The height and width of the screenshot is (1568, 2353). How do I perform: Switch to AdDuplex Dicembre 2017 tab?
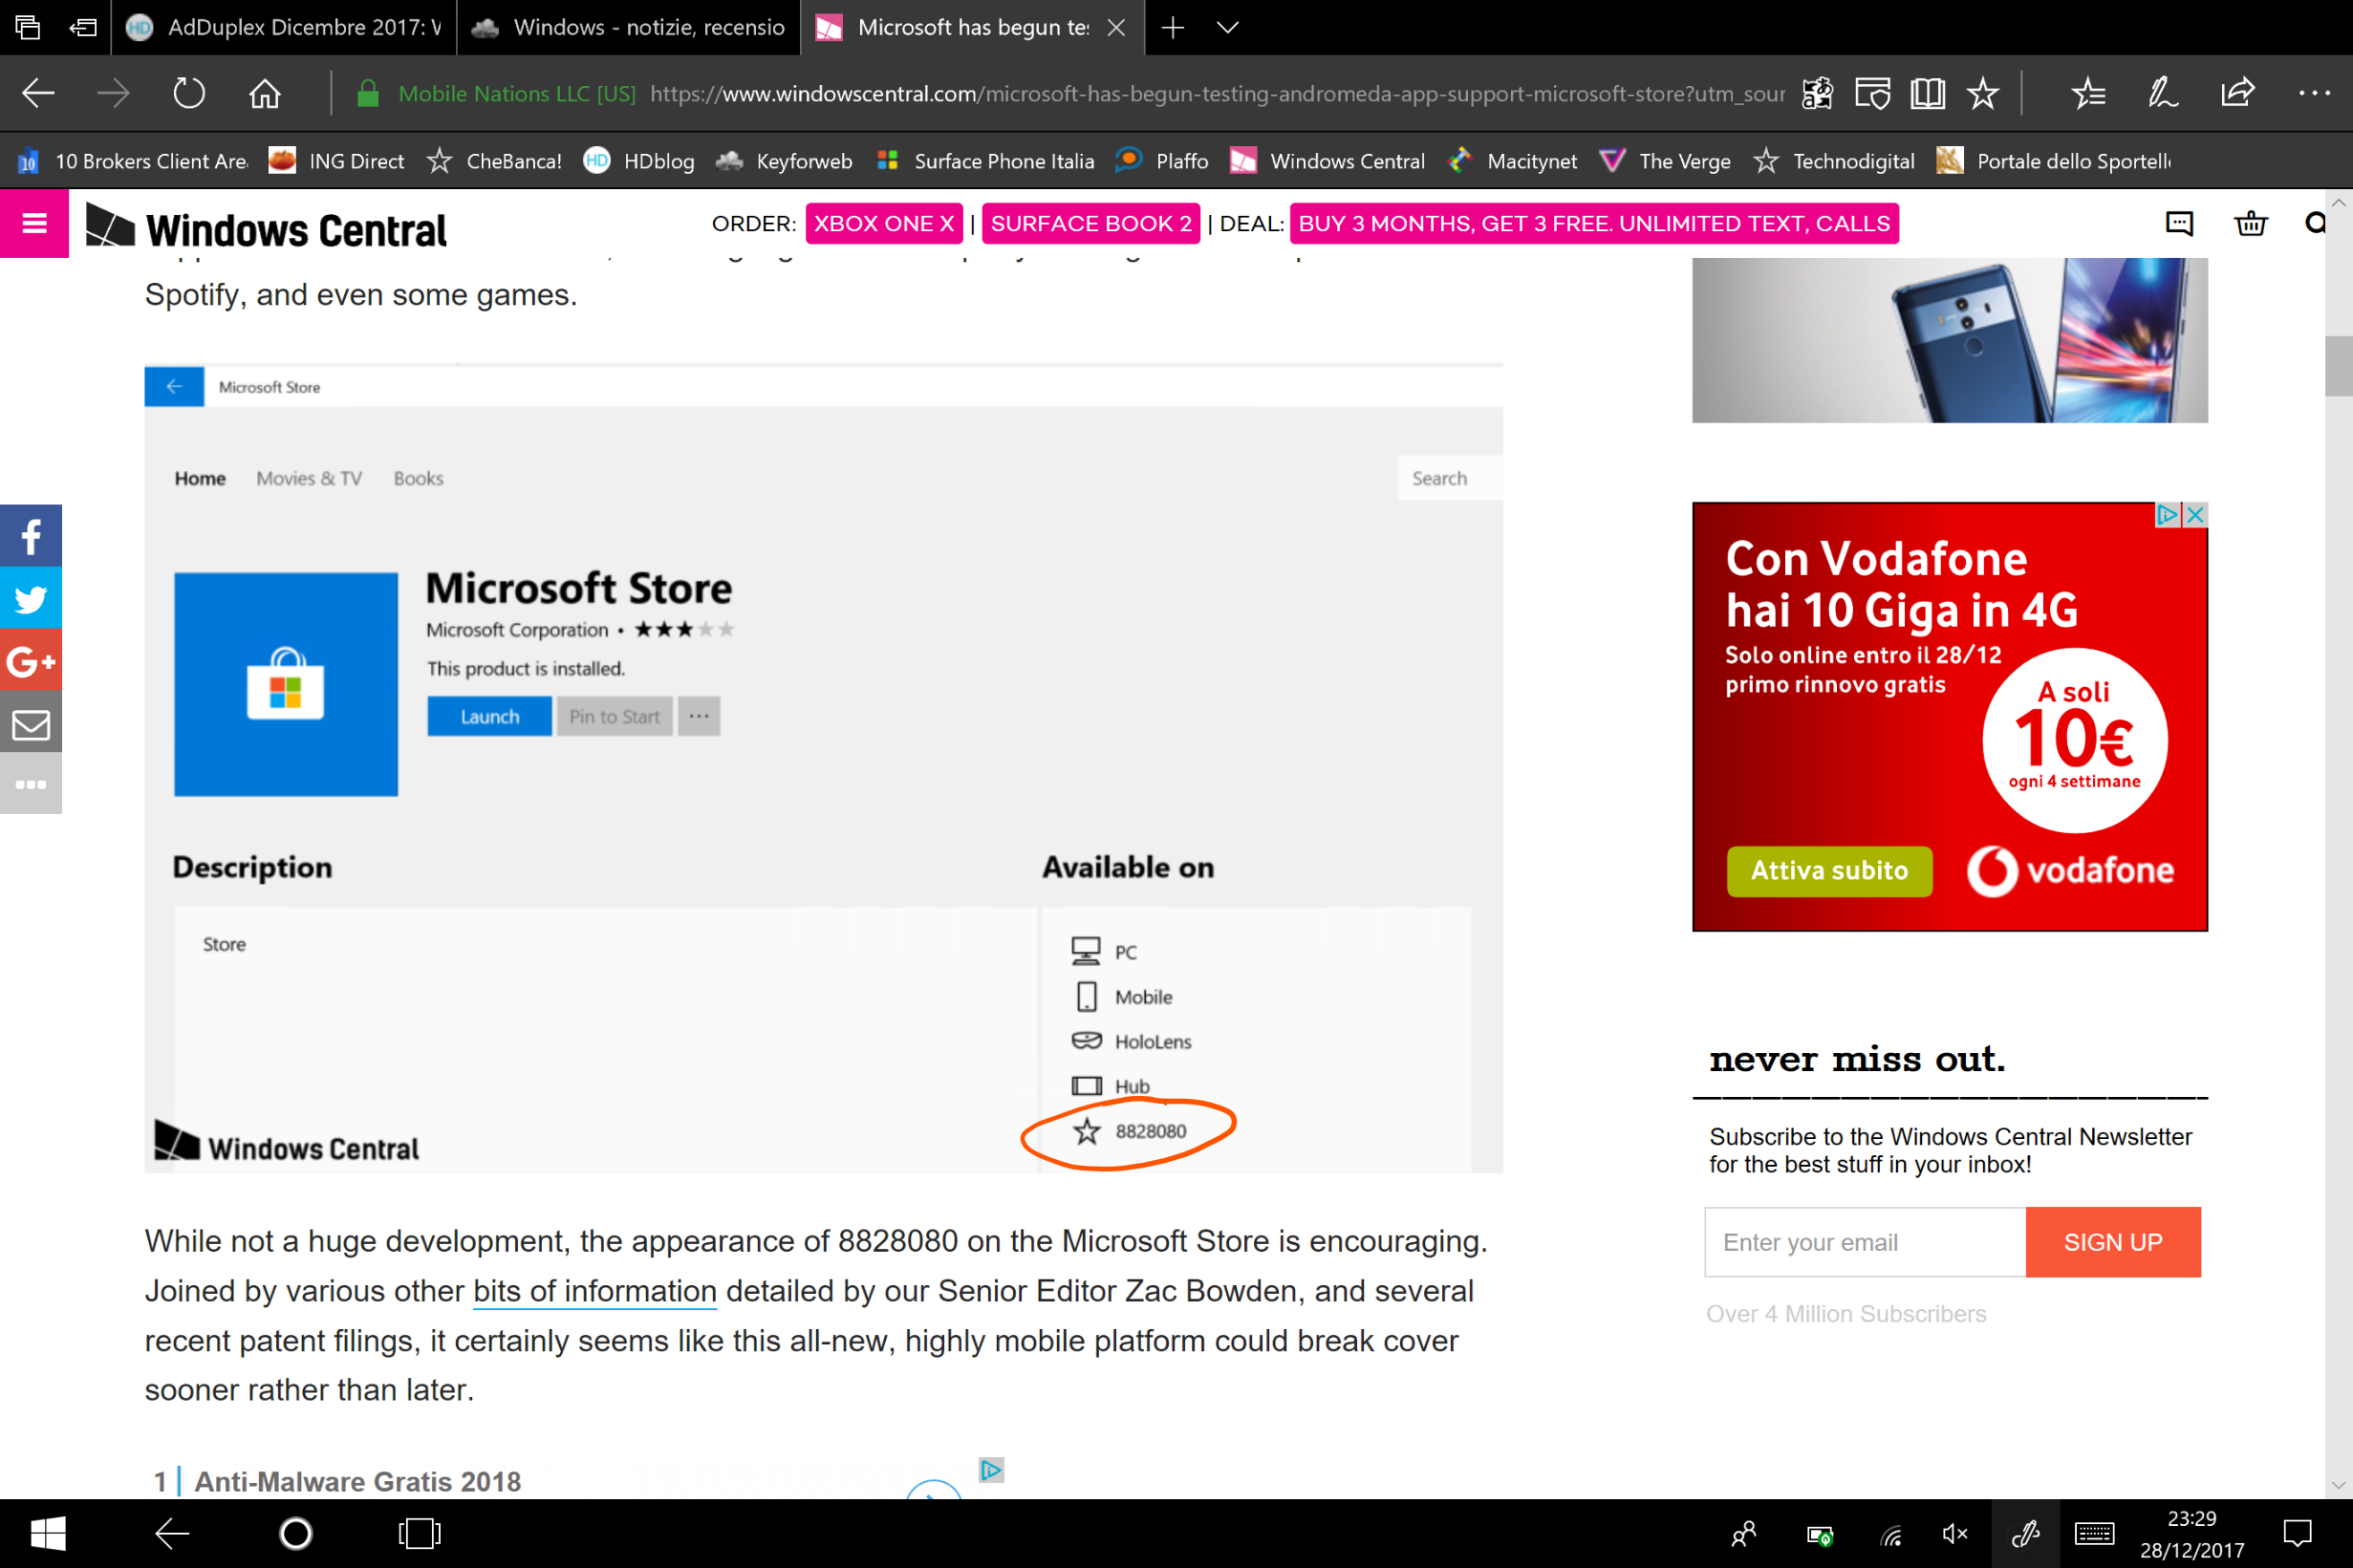point(284,27)
